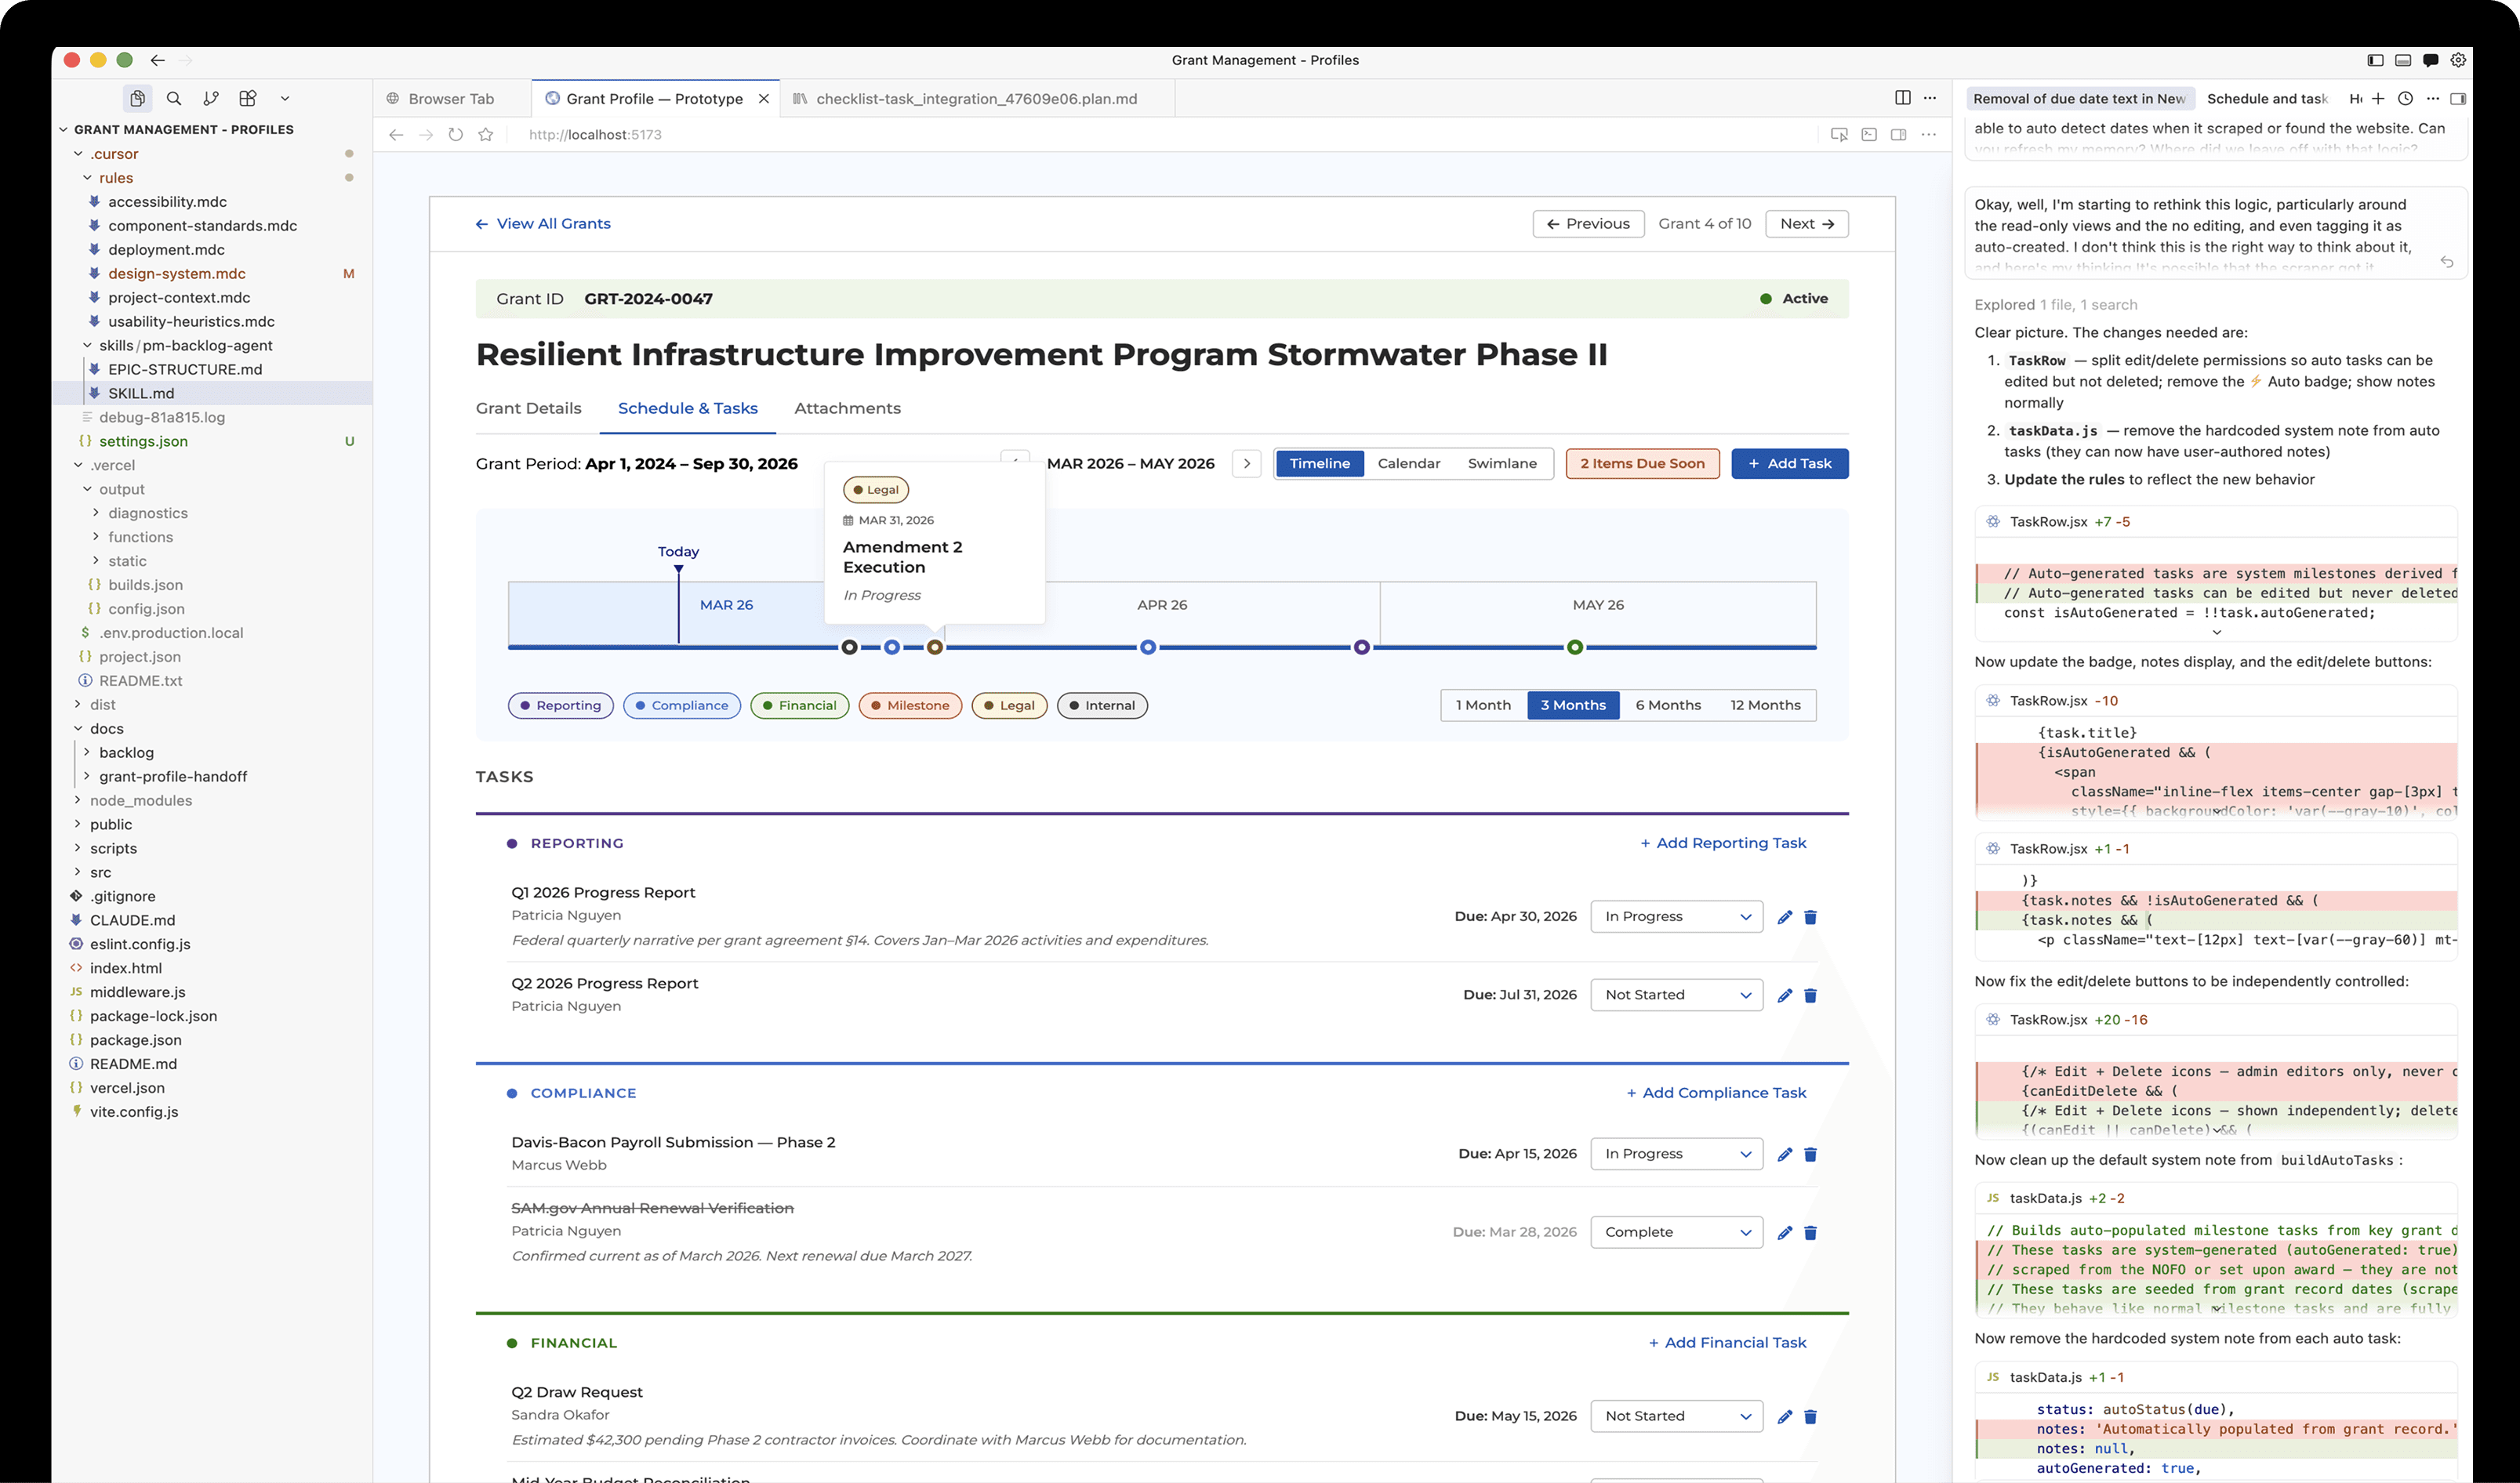
Task: Select the Amendment 2 Execution timeline marker
Action: coord(936,648)
